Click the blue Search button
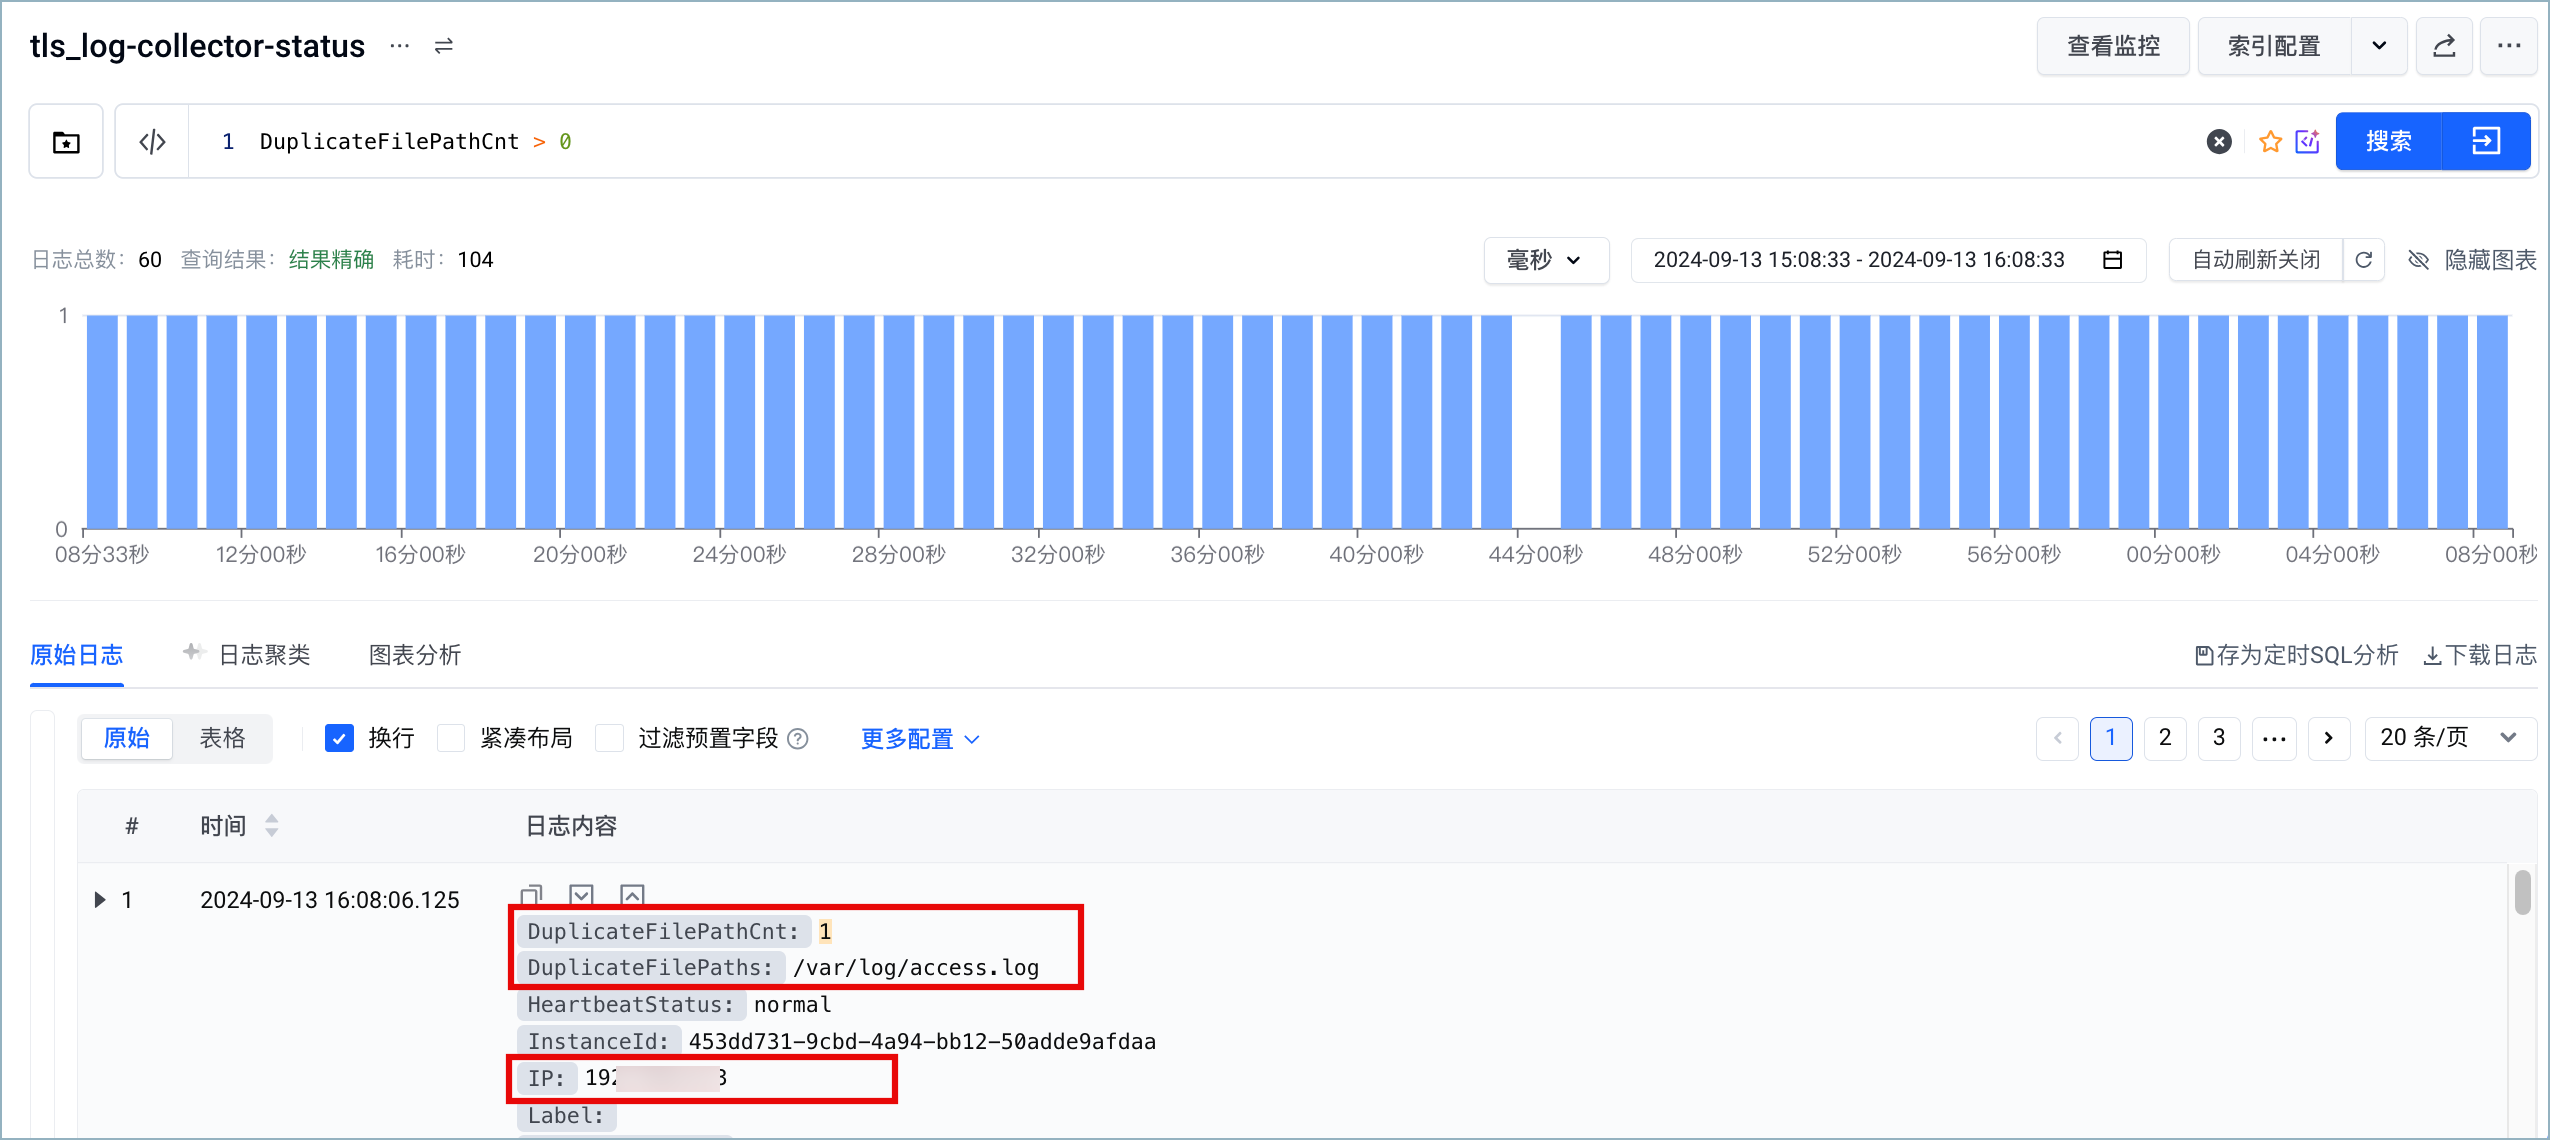 [x=2388, y=141]
